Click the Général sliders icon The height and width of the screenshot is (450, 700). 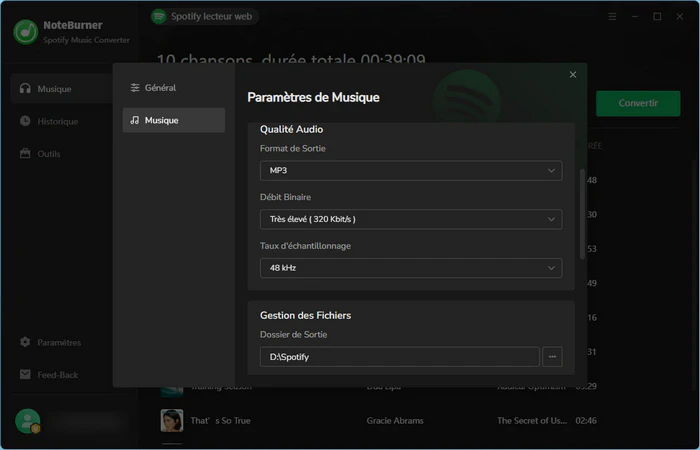point(135,88)
